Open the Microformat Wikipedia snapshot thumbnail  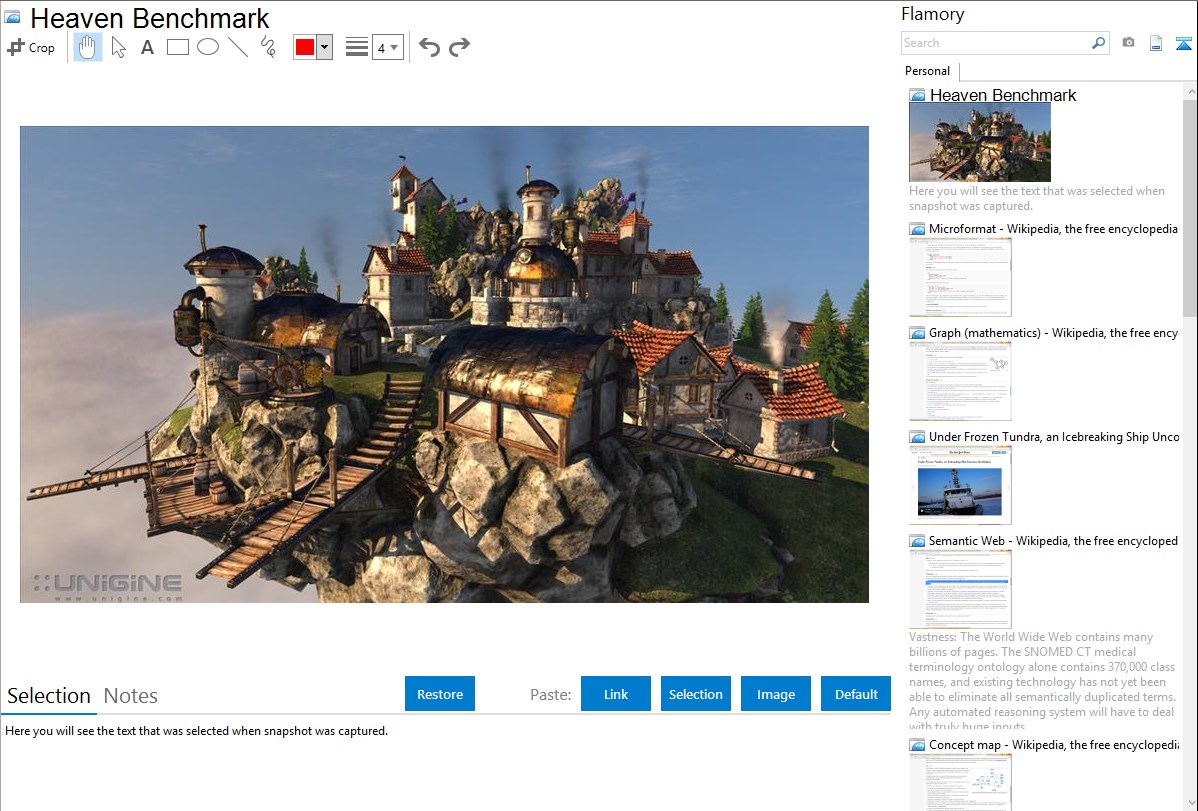960,277
